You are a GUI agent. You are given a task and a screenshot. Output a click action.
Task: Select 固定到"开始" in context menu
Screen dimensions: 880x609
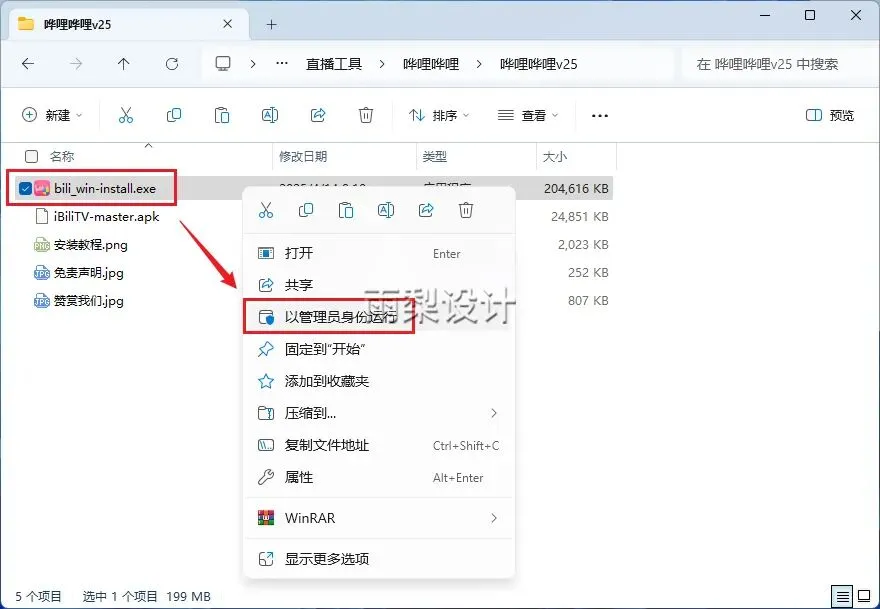379,349
